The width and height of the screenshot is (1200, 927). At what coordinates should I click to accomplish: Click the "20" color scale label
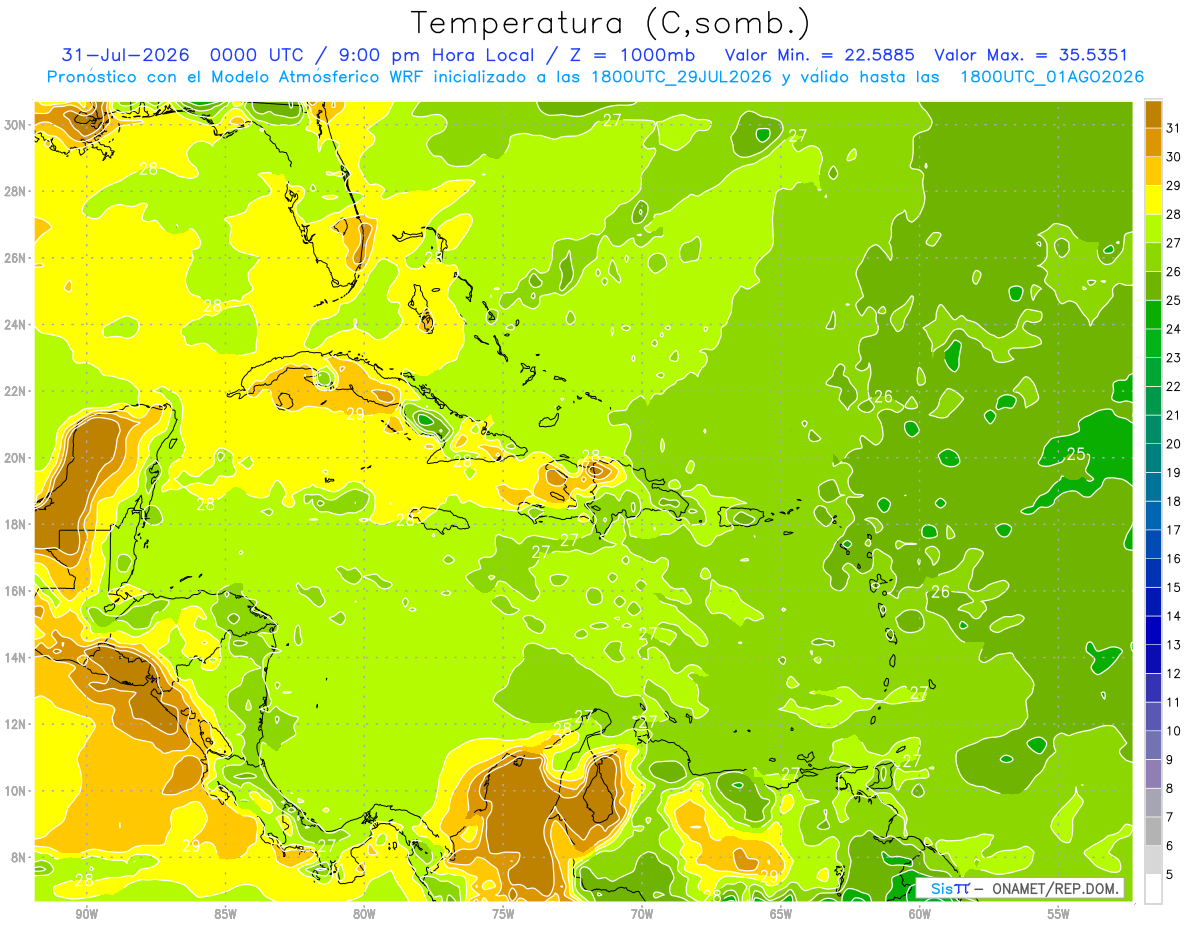(1174, 444)
